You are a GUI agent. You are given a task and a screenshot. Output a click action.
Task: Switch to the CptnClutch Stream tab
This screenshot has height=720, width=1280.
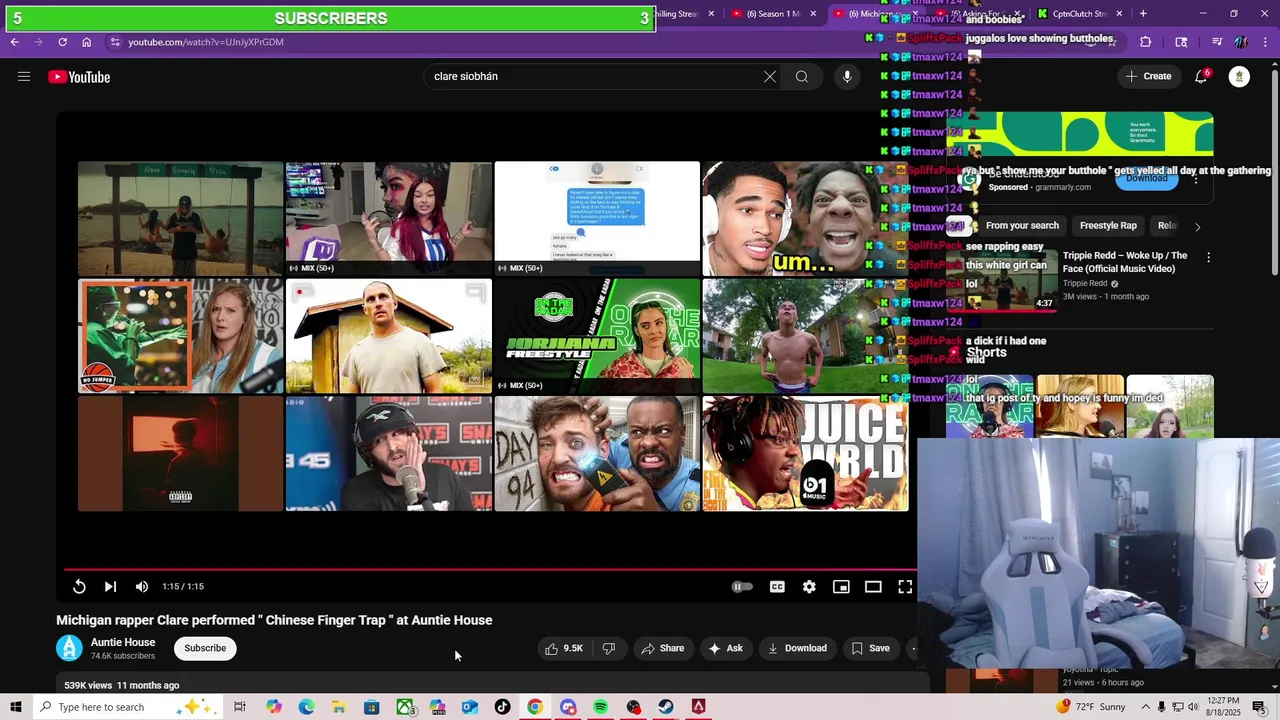[1078, 14]
